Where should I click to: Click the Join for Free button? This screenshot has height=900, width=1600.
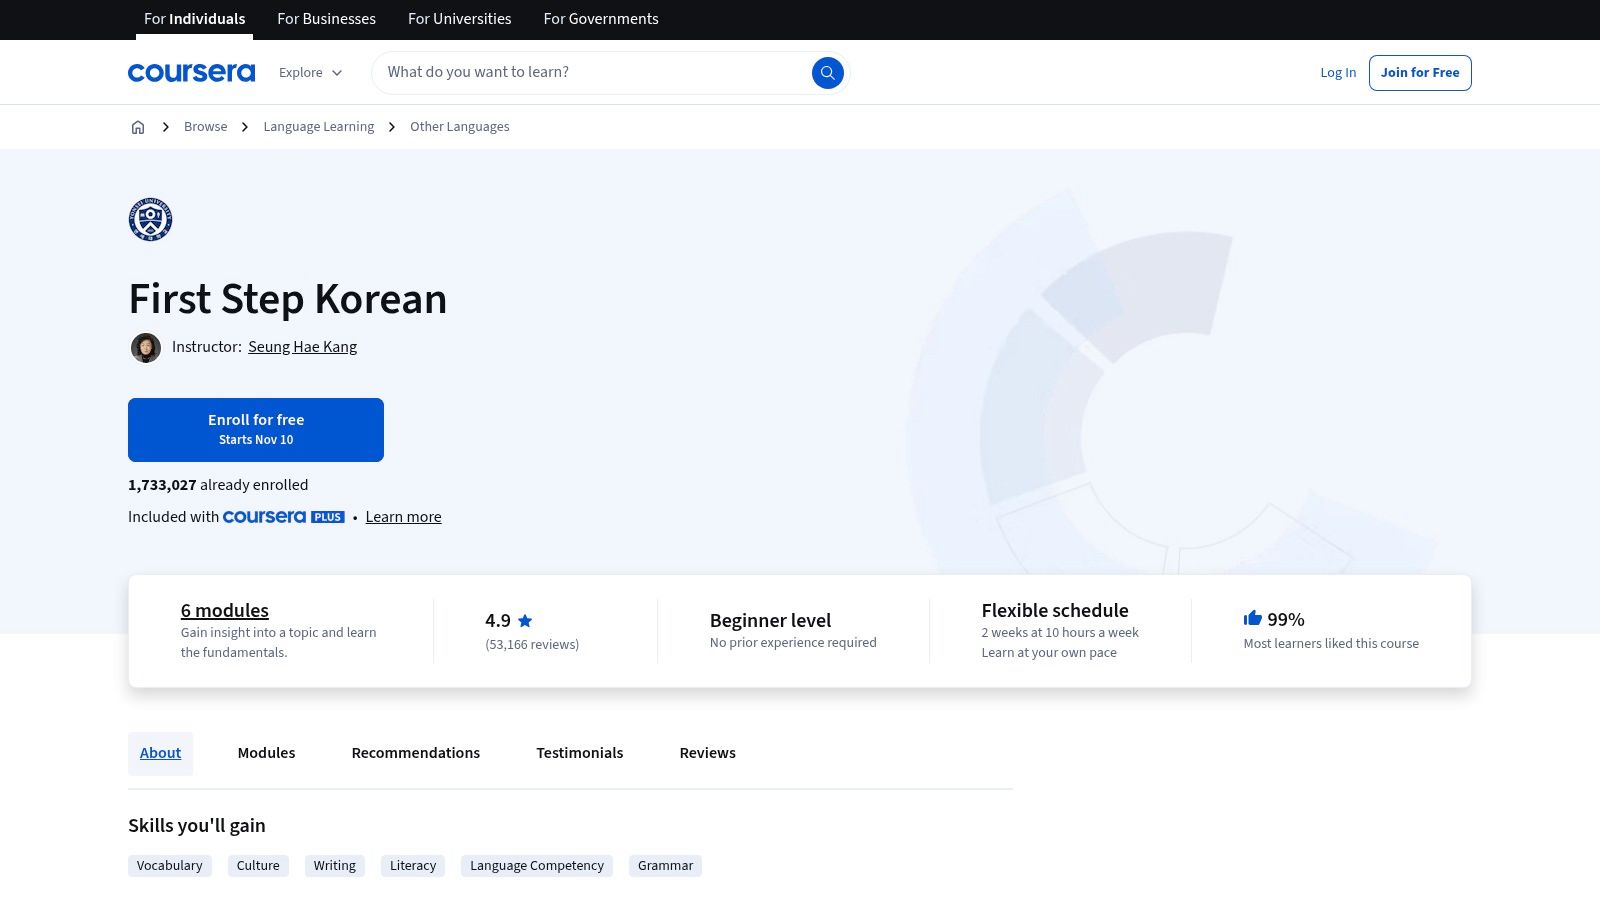tap(1420, 72)
